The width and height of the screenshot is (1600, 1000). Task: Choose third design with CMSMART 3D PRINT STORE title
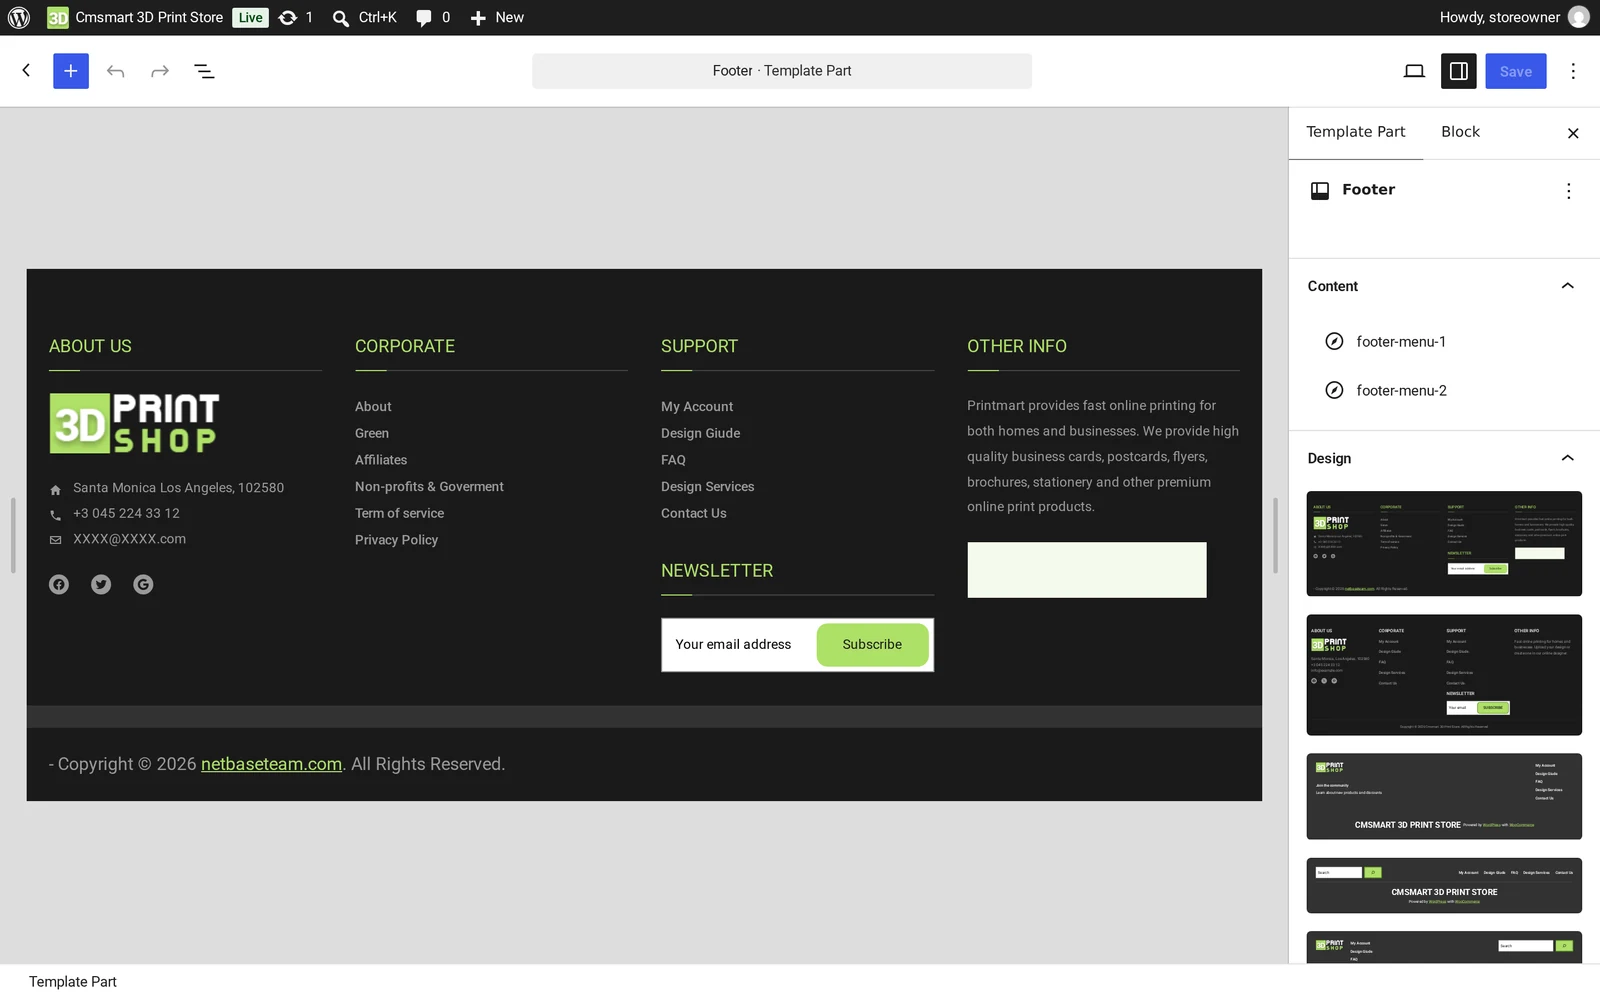click(x=1444, y=797)
